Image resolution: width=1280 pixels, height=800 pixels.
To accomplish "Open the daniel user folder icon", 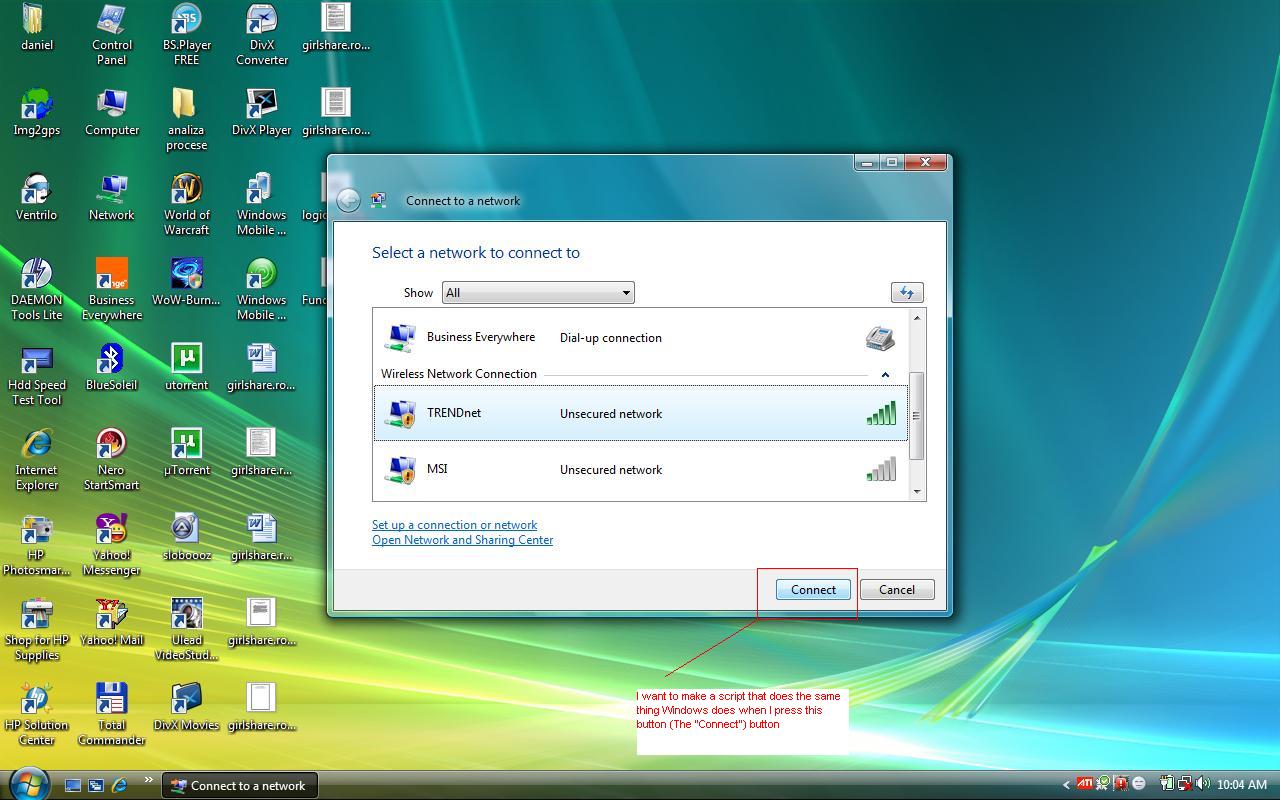I will point(36,28).
